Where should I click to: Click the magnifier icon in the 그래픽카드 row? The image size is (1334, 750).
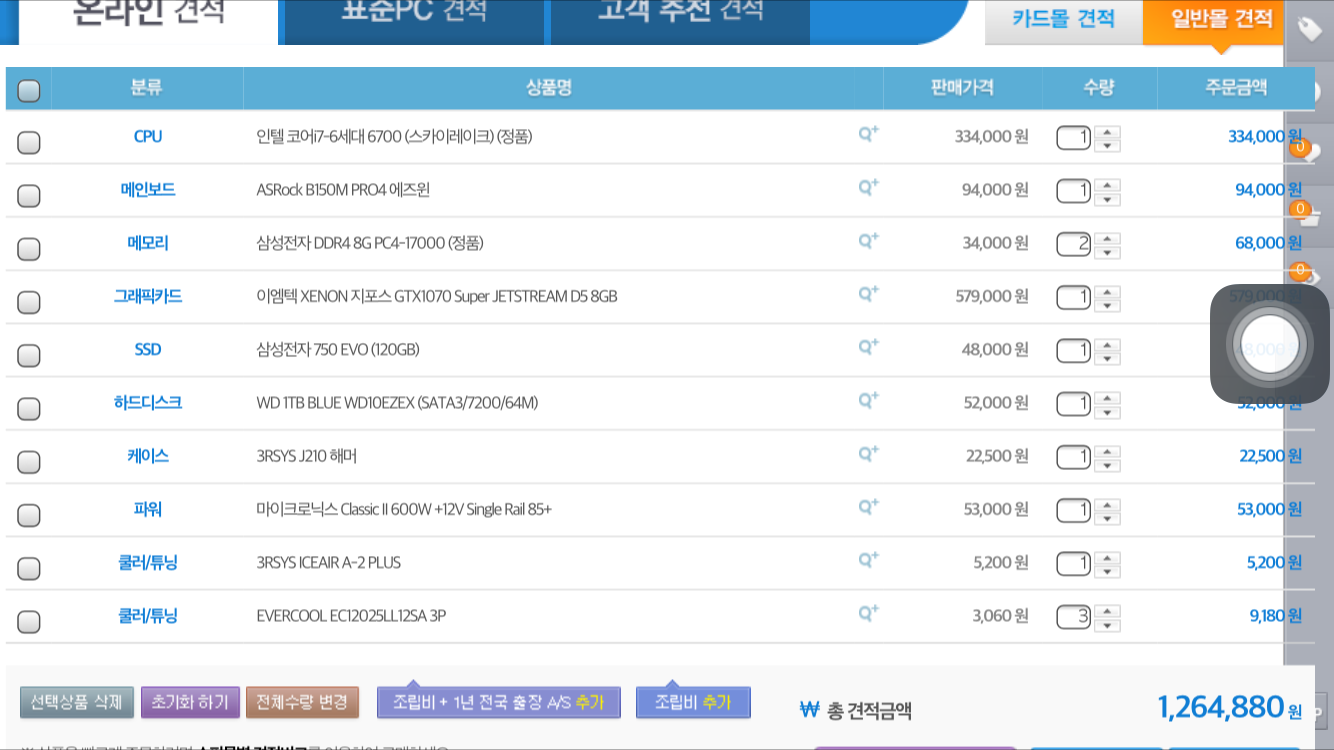pyautogui.click(x=868, y=293)
